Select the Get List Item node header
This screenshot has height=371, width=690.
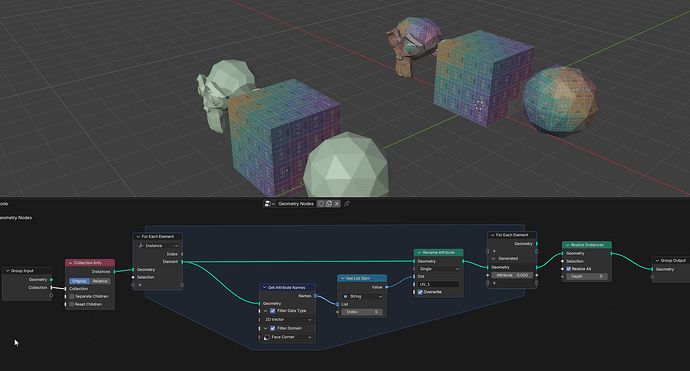pos(362,279)
